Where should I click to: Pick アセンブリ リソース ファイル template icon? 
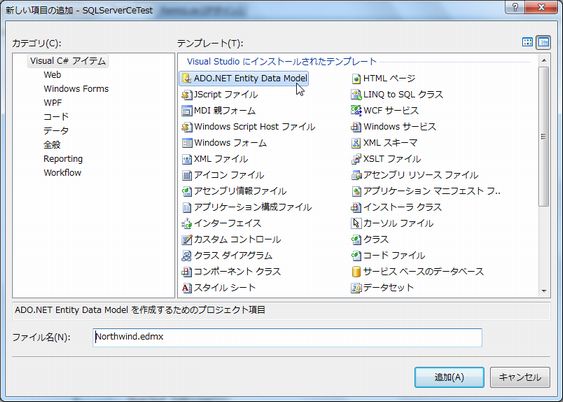click(x=356, y=175)
